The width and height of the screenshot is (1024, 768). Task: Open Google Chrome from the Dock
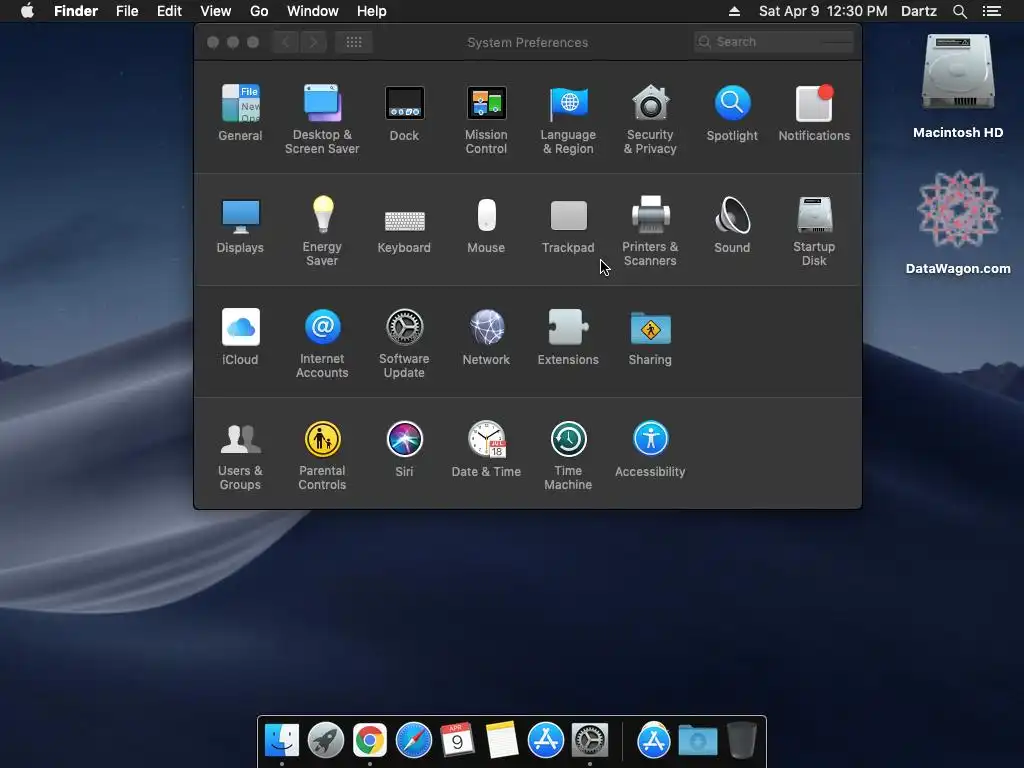[370, 741]
